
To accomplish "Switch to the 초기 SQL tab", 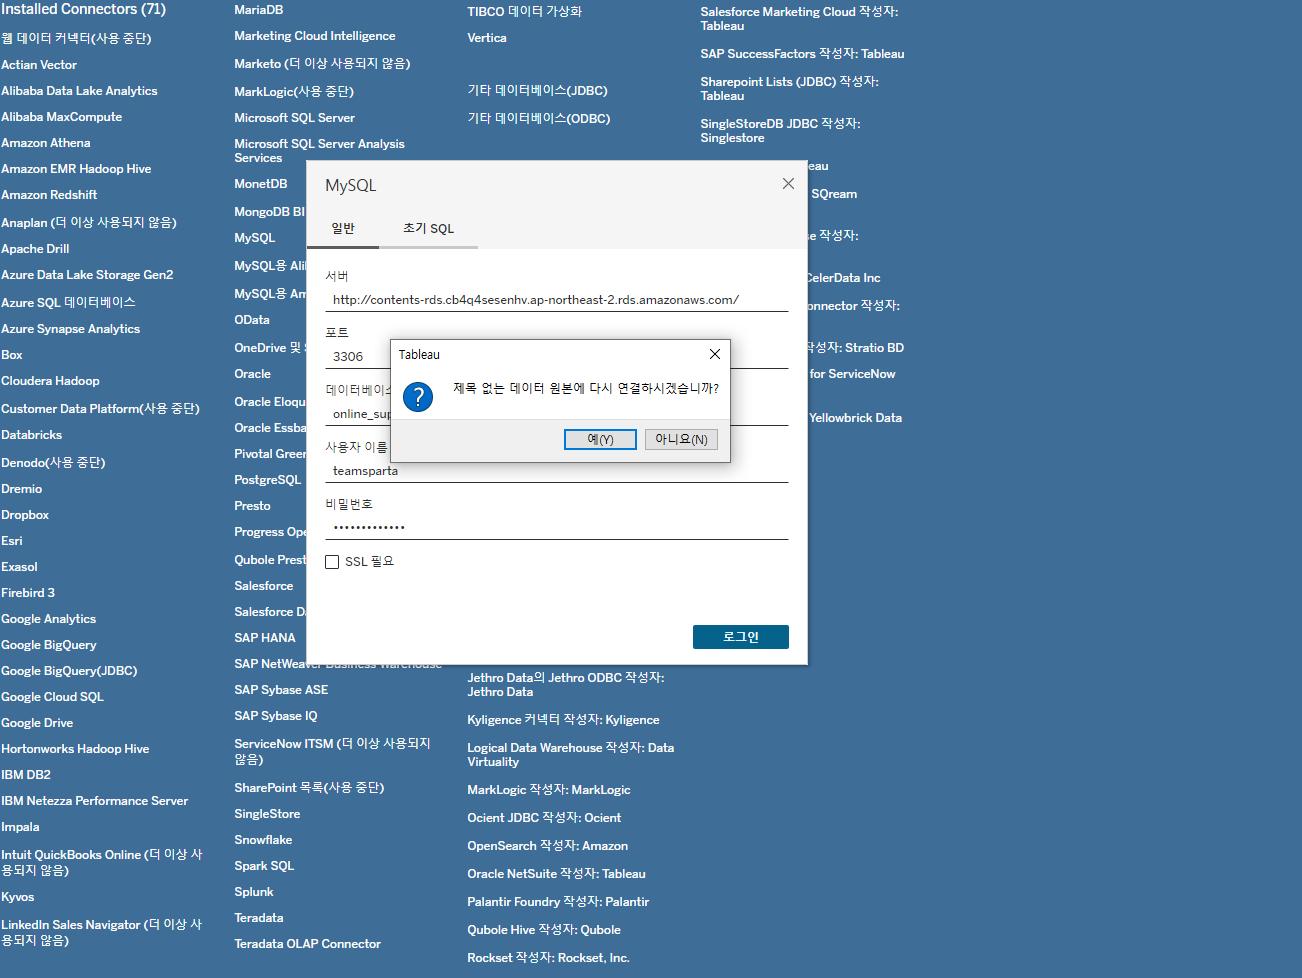I will point(428,228).
